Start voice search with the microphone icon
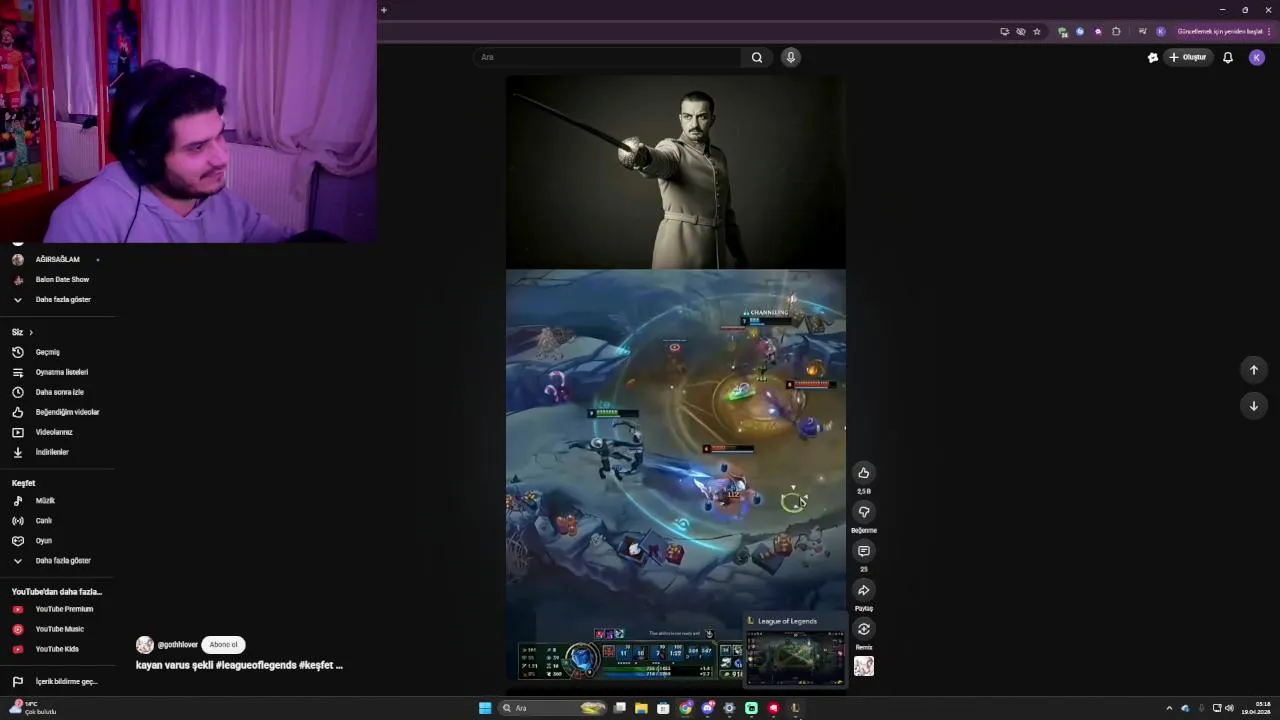Screen dimensions: 1280x720 click(x=790, y=57)
